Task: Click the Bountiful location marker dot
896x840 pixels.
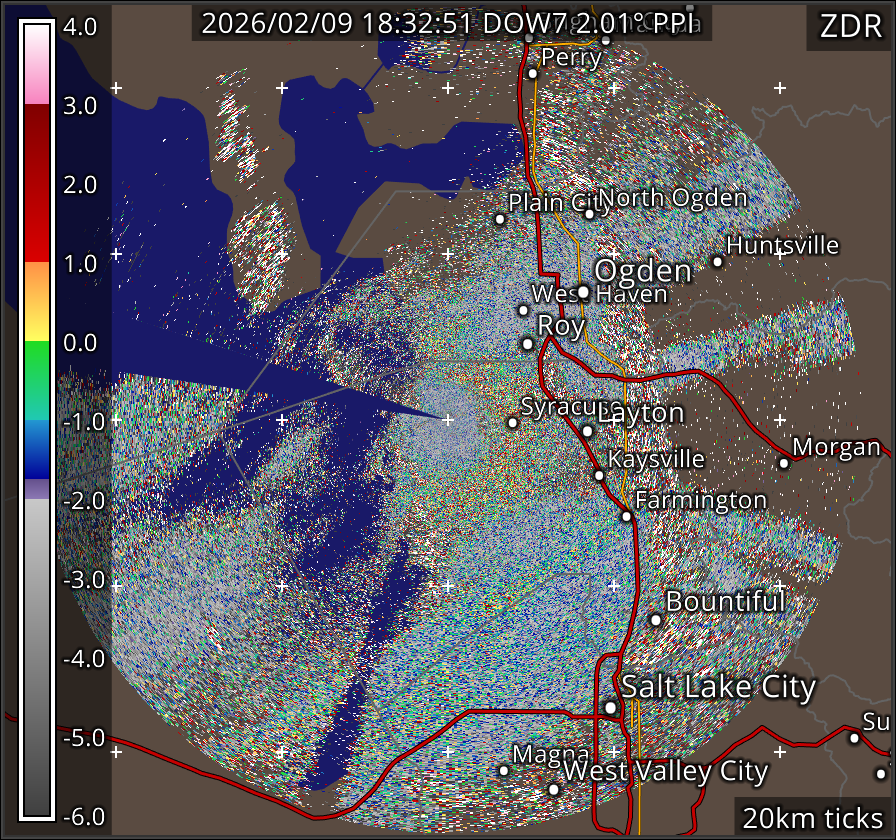Action: tap(656, 619)
